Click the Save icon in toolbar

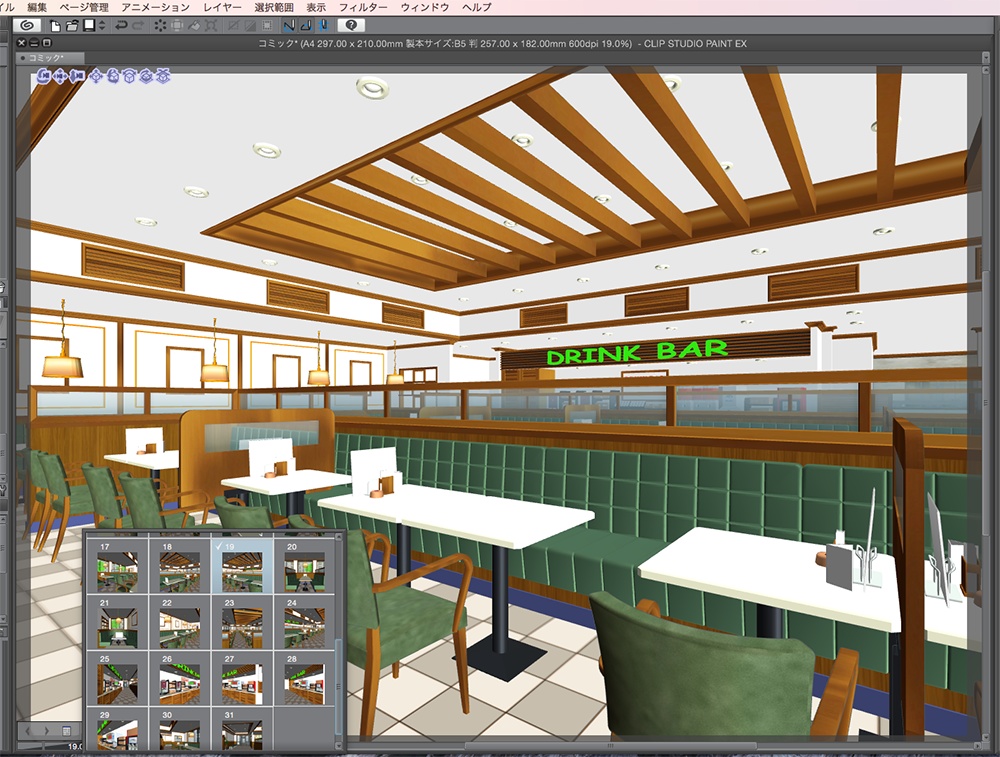(x=89, y=26)
